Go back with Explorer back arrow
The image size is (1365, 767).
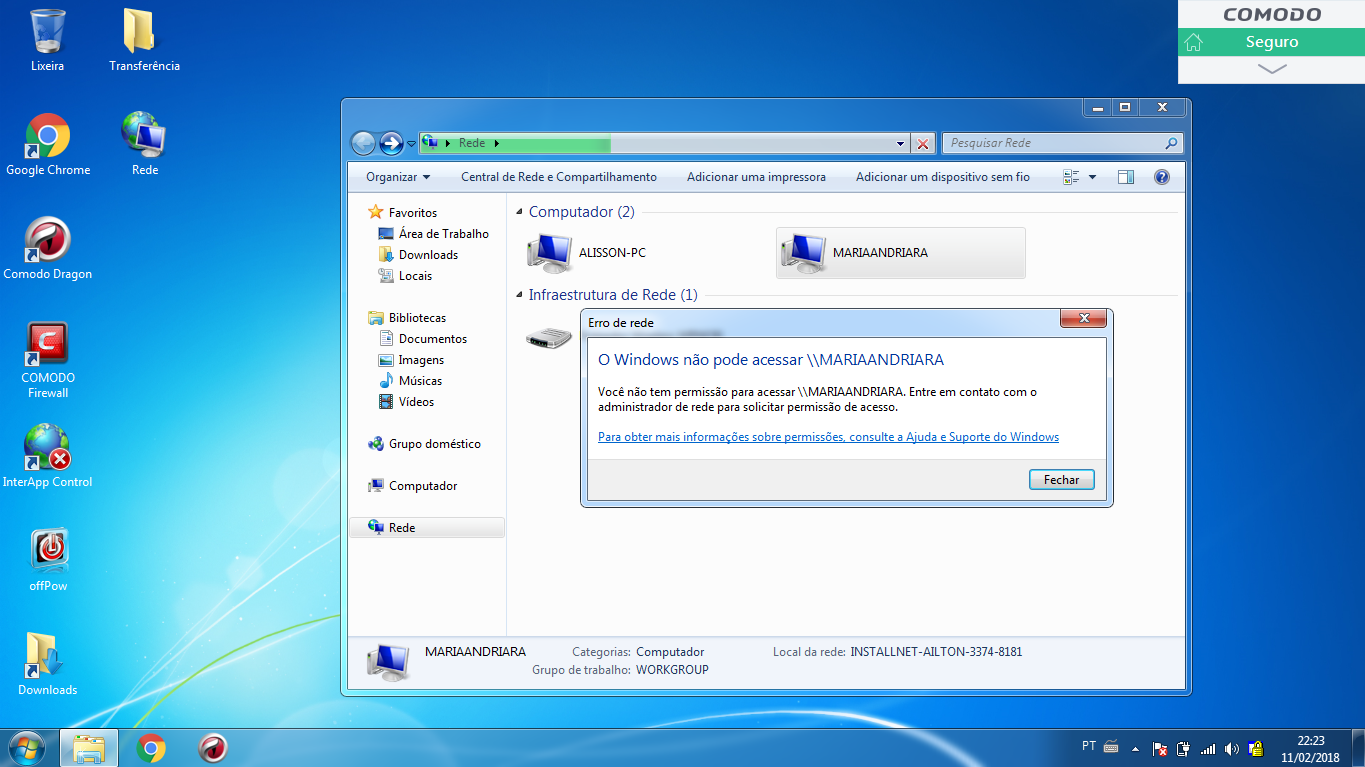[363, 143]
